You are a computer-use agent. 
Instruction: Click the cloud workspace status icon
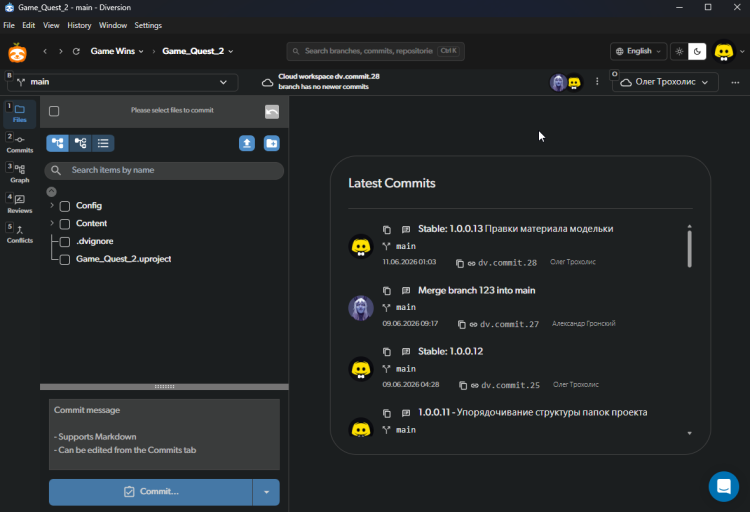(267, 83)
